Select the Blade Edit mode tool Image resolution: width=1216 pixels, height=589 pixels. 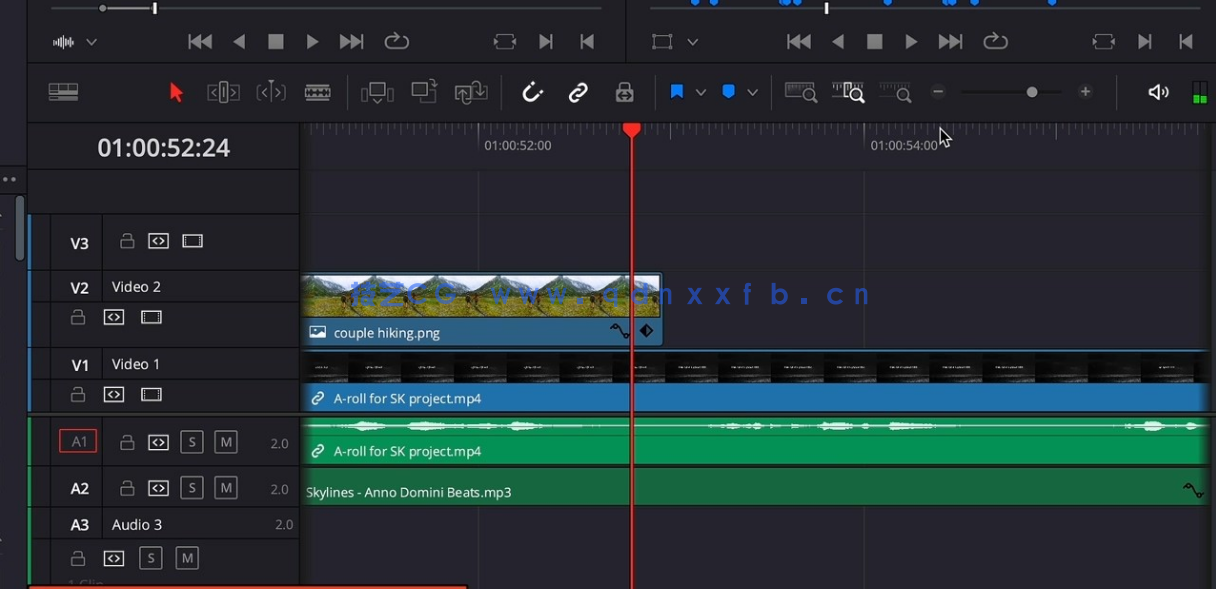tap(318, 92)
